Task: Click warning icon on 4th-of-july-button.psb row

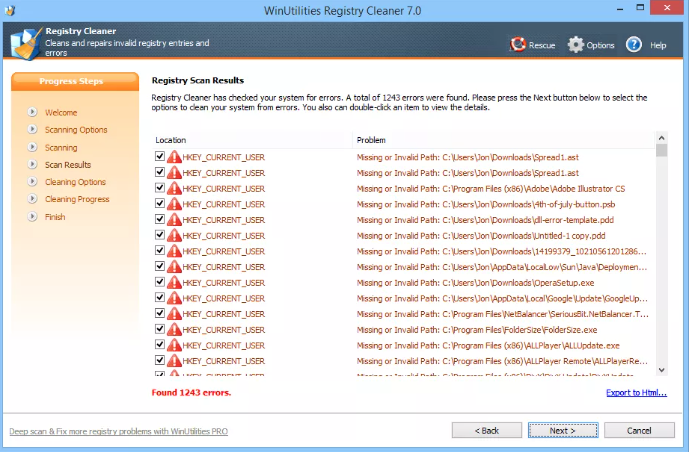Action: point(174,204)
